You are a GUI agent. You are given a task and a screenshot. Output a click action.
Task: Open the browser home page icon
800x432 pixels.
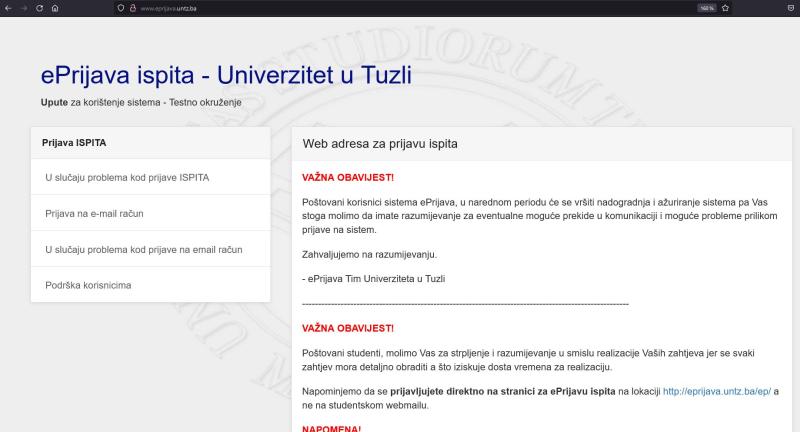point(55,8)
